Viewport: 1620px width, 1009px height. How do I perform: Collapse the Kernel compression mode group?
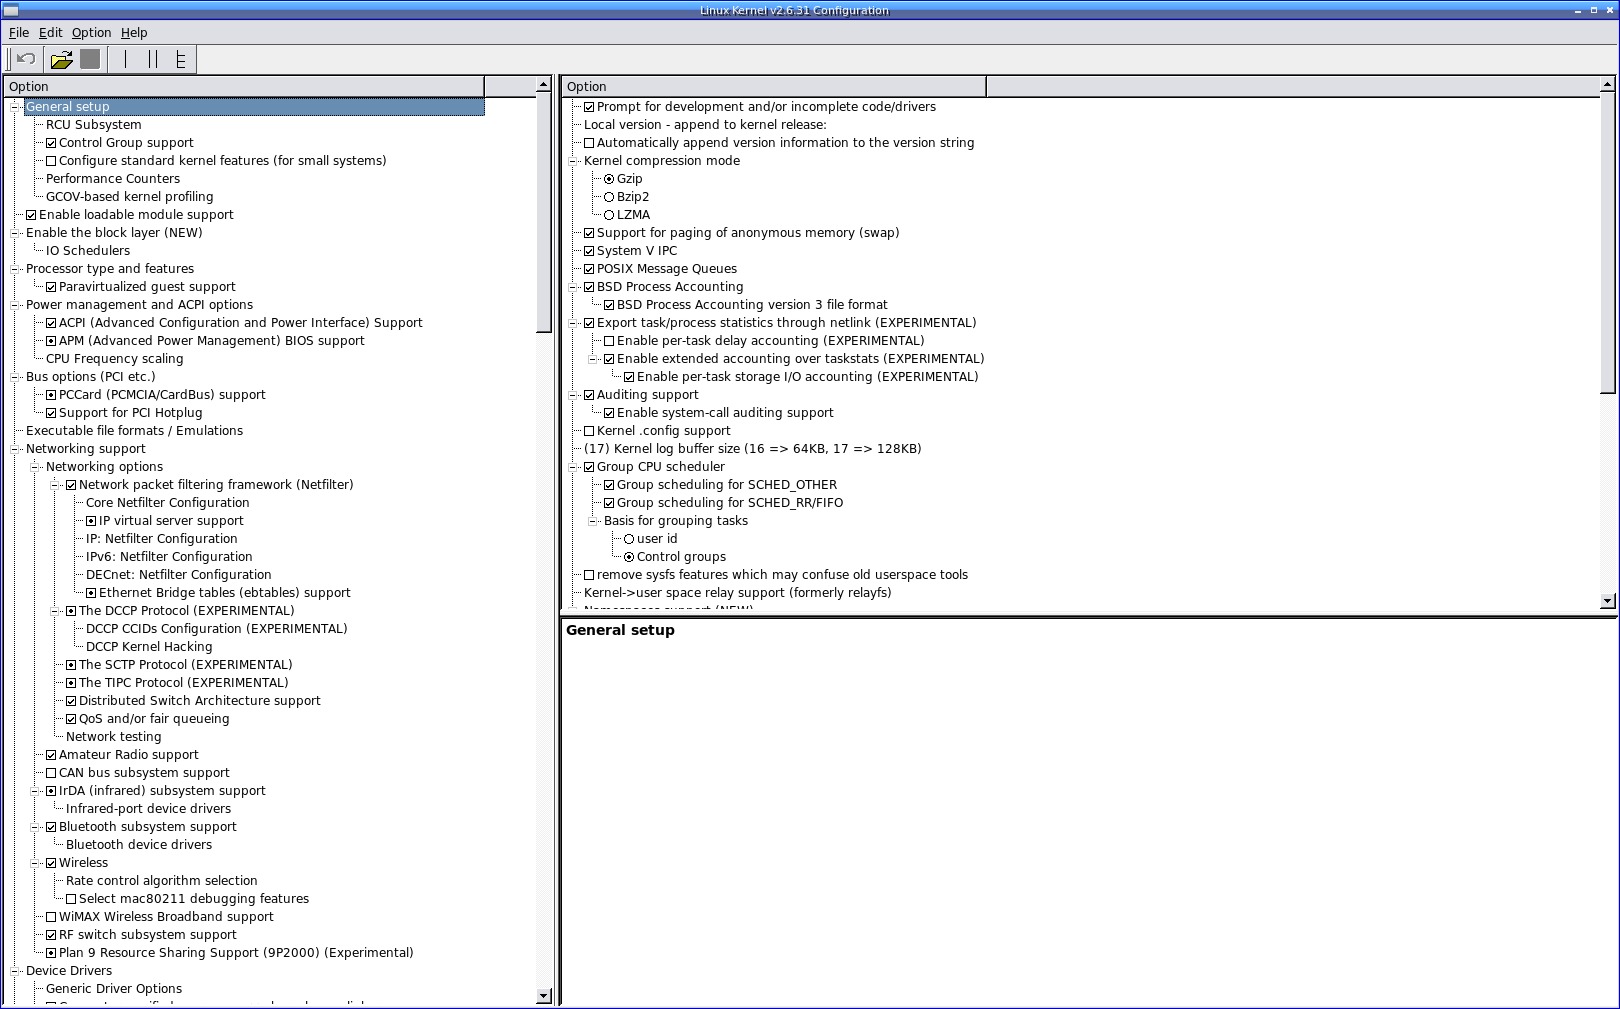tap(575, 161)
